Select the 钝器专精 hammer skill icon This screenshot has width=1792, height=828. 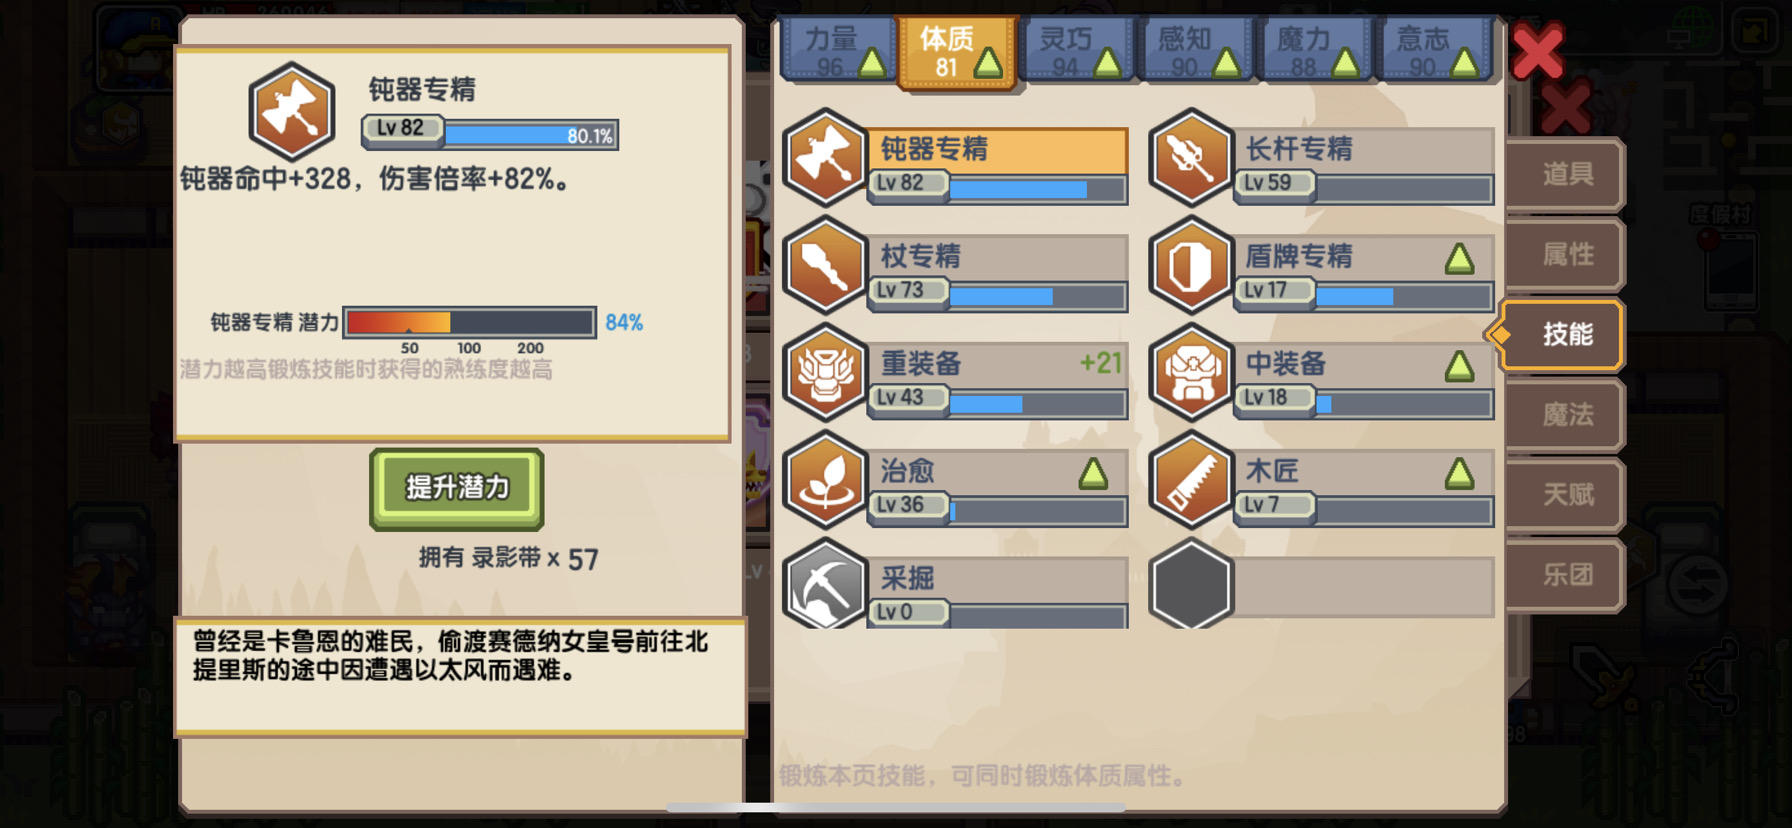pos(824,158)
